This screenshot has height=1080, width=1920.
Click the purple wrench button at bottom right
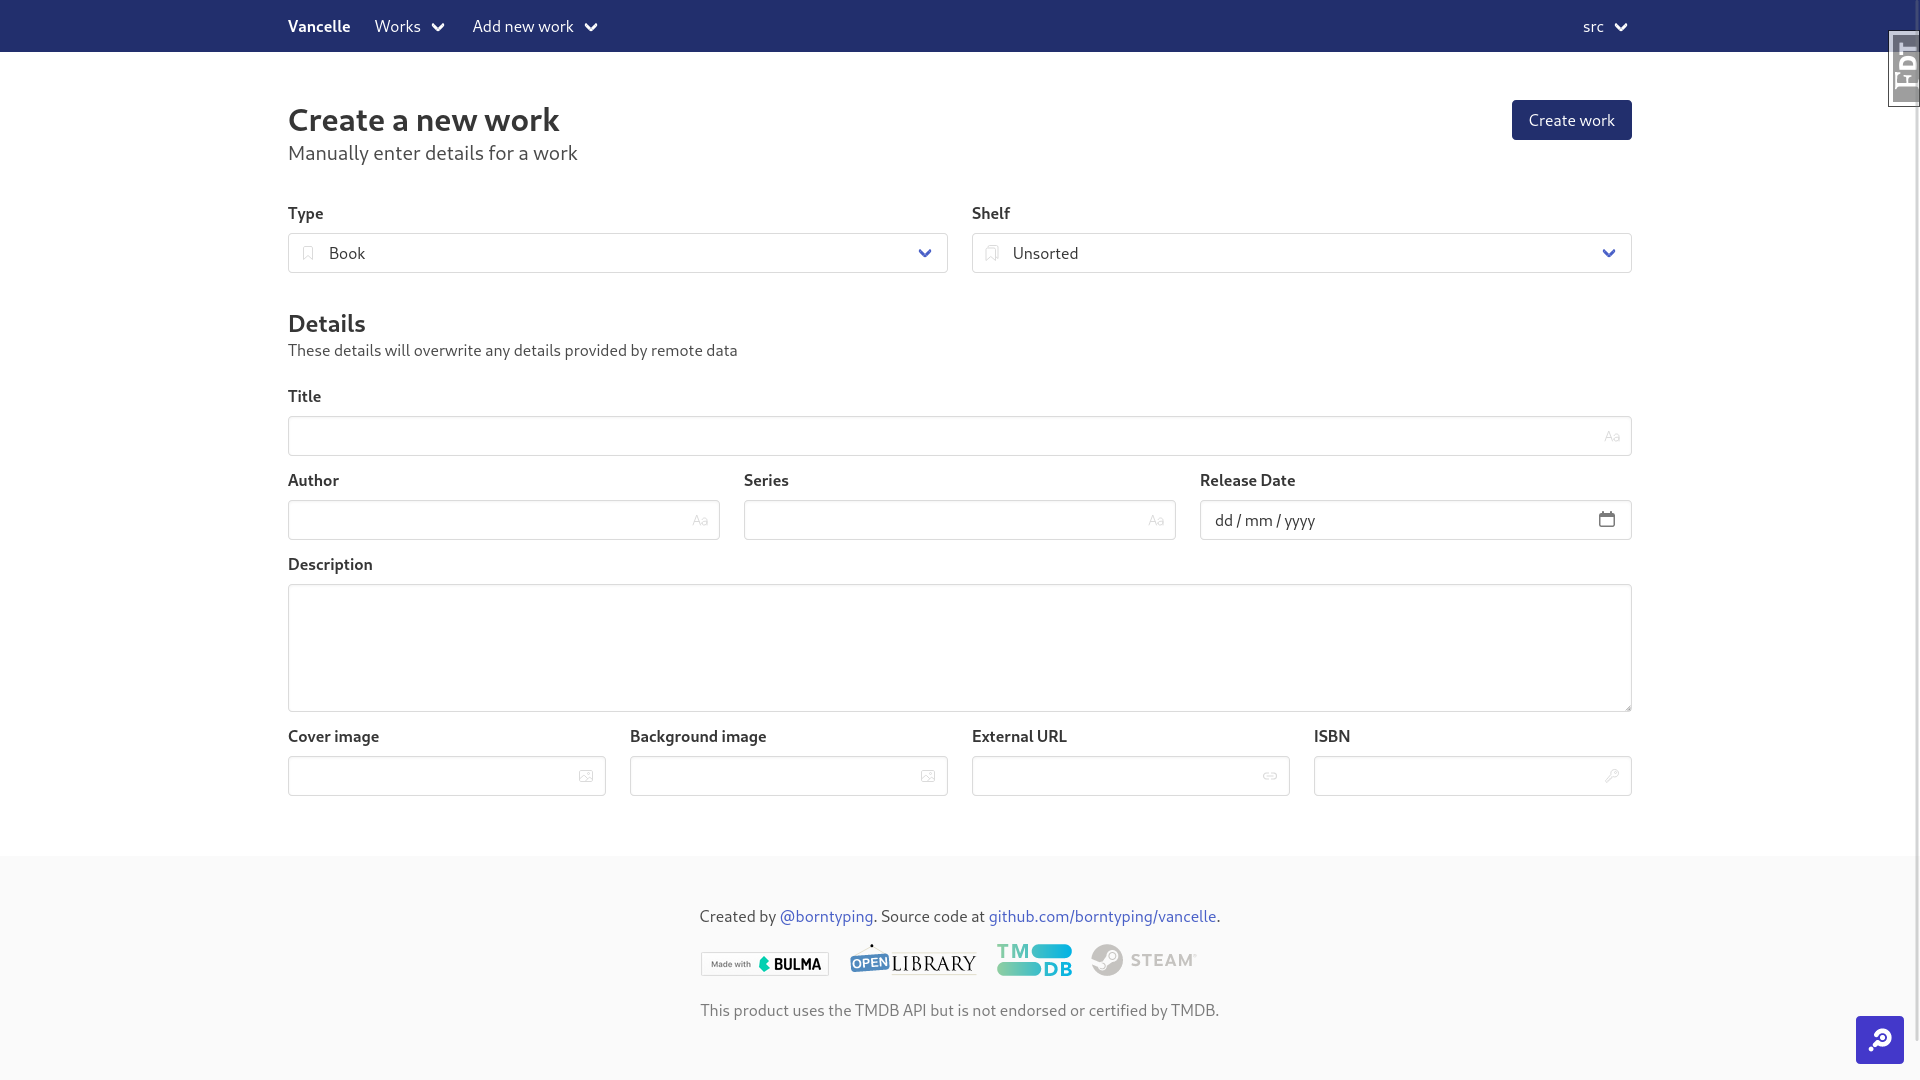pos(1879,1040)
